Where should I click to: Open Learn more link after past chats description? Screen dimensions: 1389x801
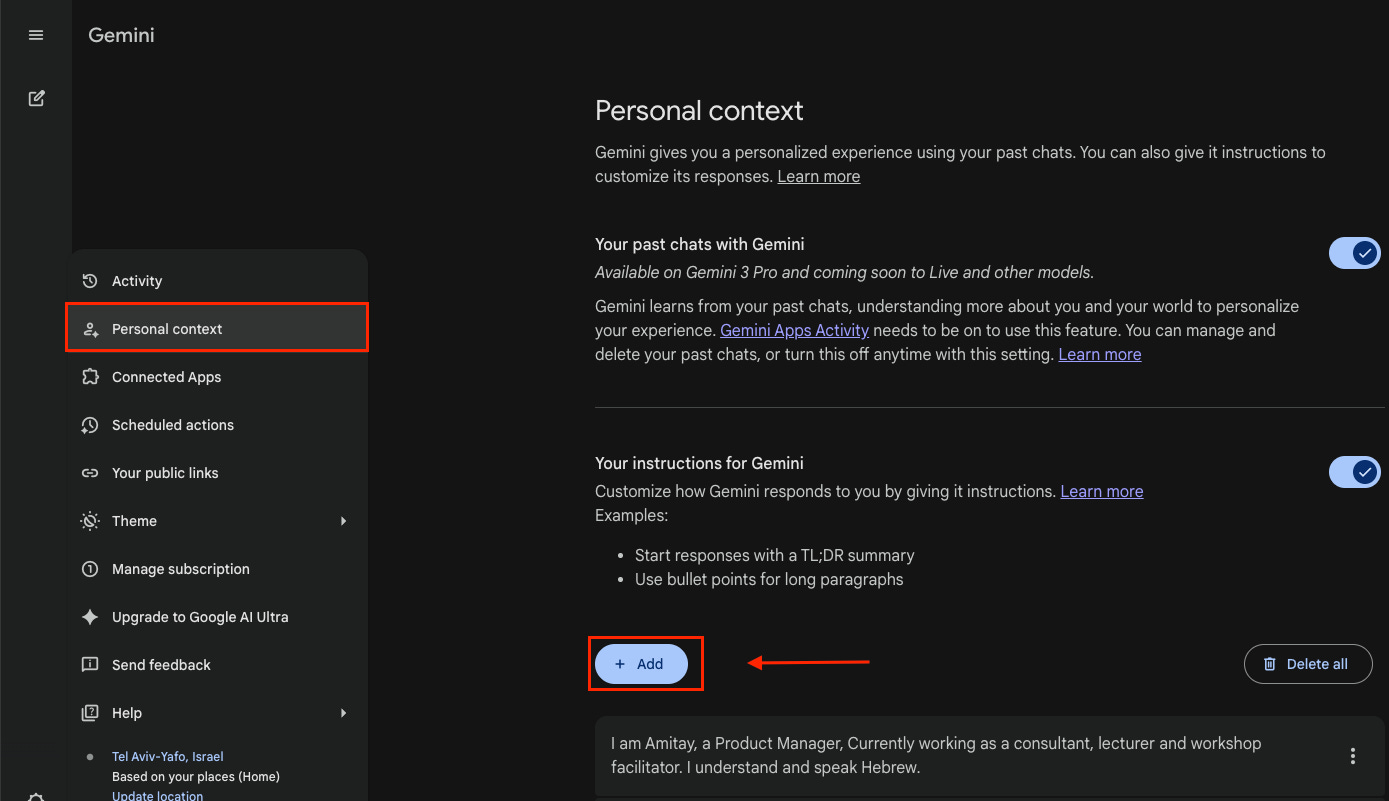(x=1100, y=354)
